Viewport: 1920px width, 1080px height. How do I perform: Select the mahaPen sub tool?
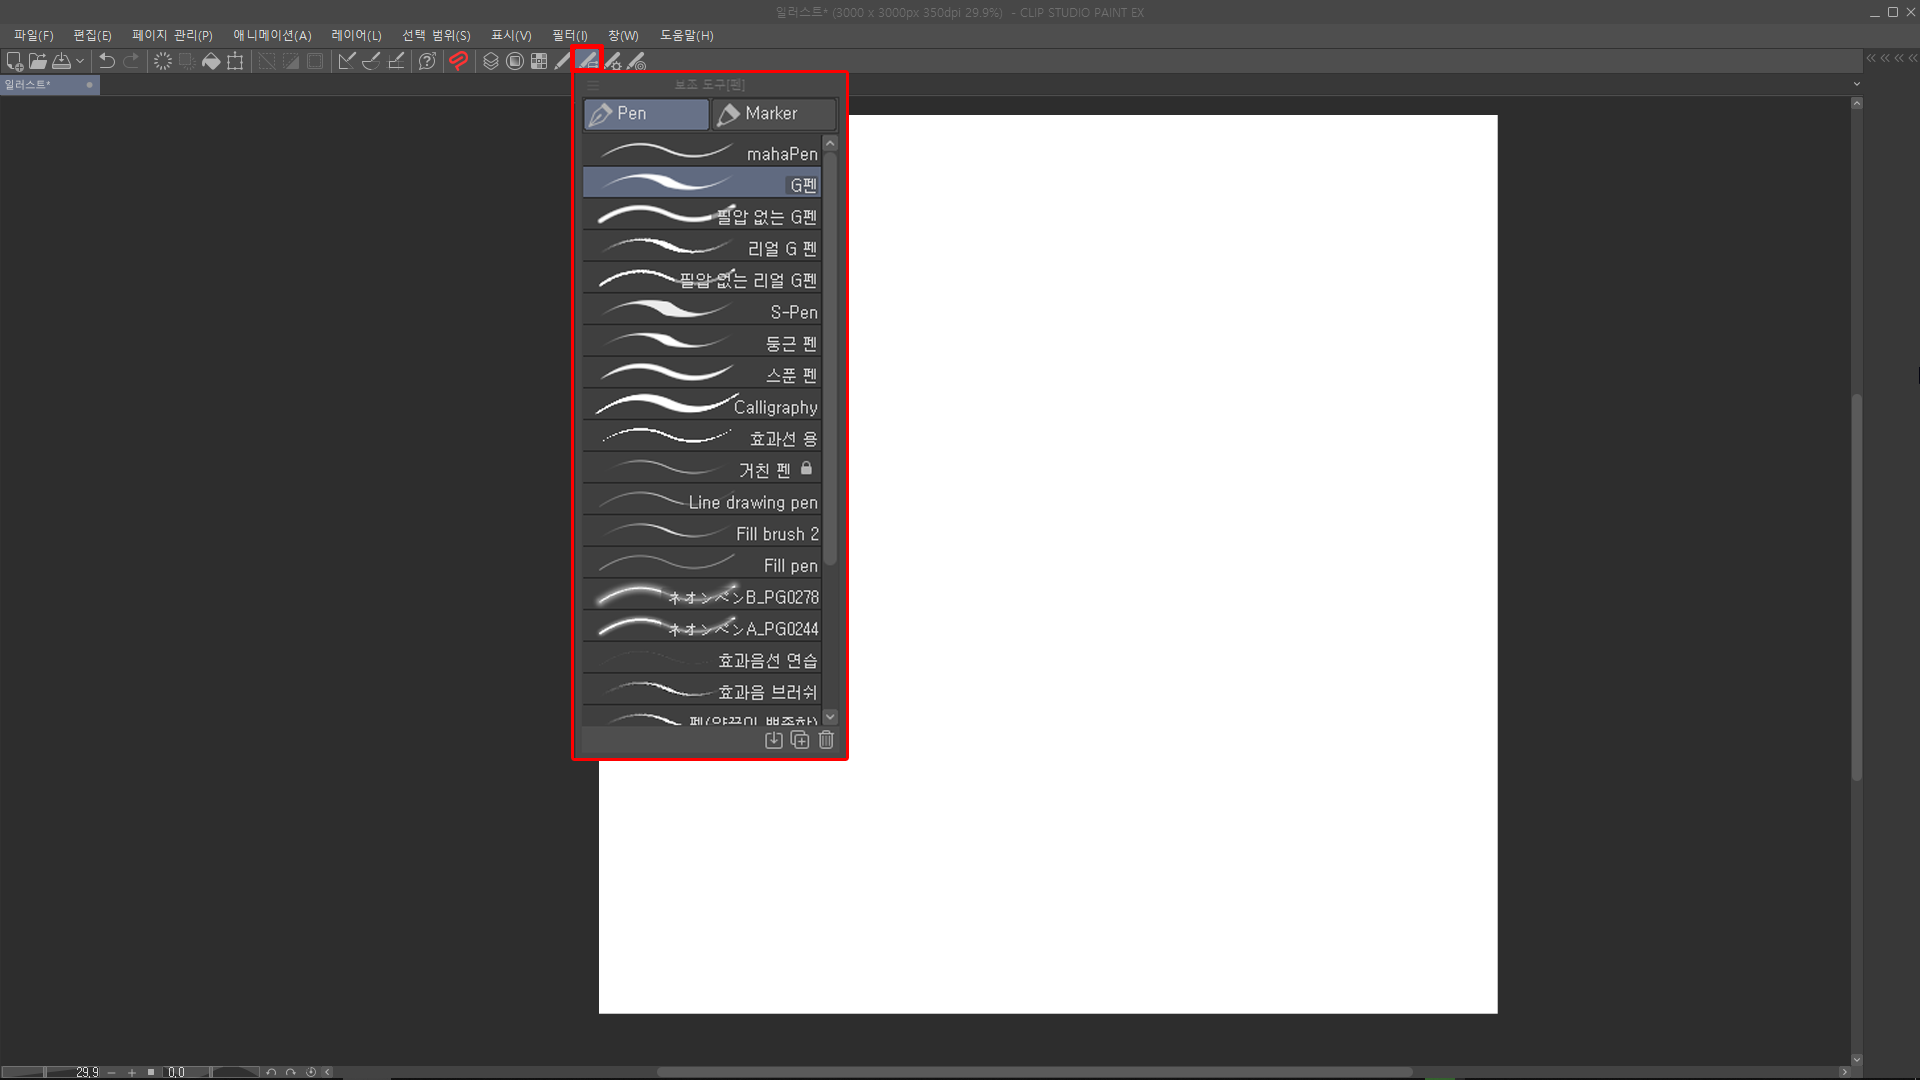click(x=702, y=153)
